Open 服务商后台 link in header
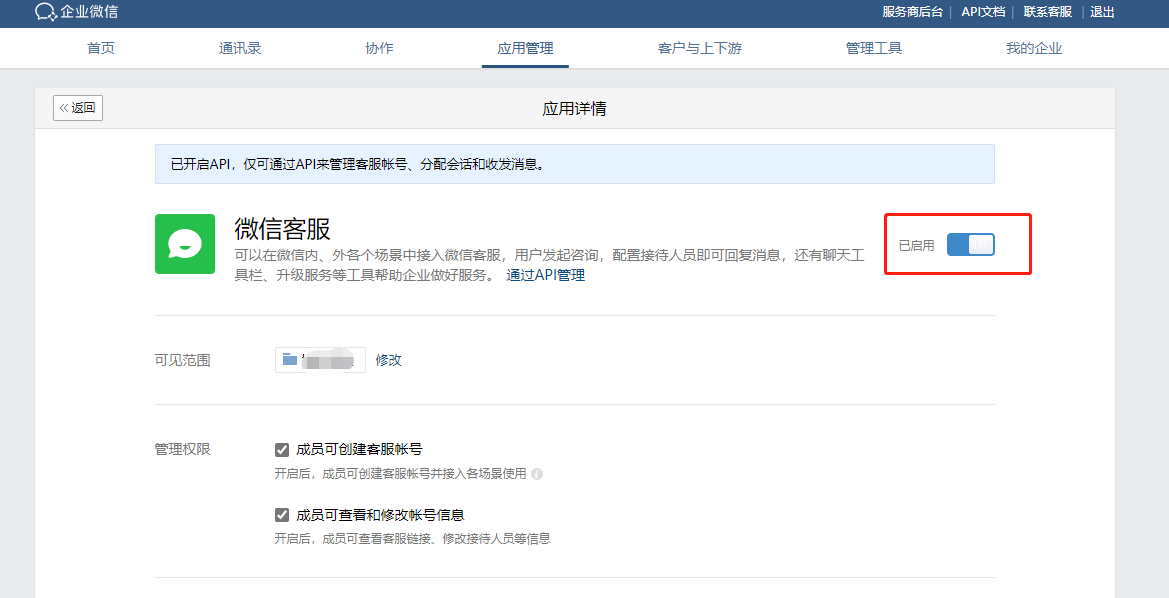Screen dimensions: 1169x598 pyautogui.click(x=913, y=12)
